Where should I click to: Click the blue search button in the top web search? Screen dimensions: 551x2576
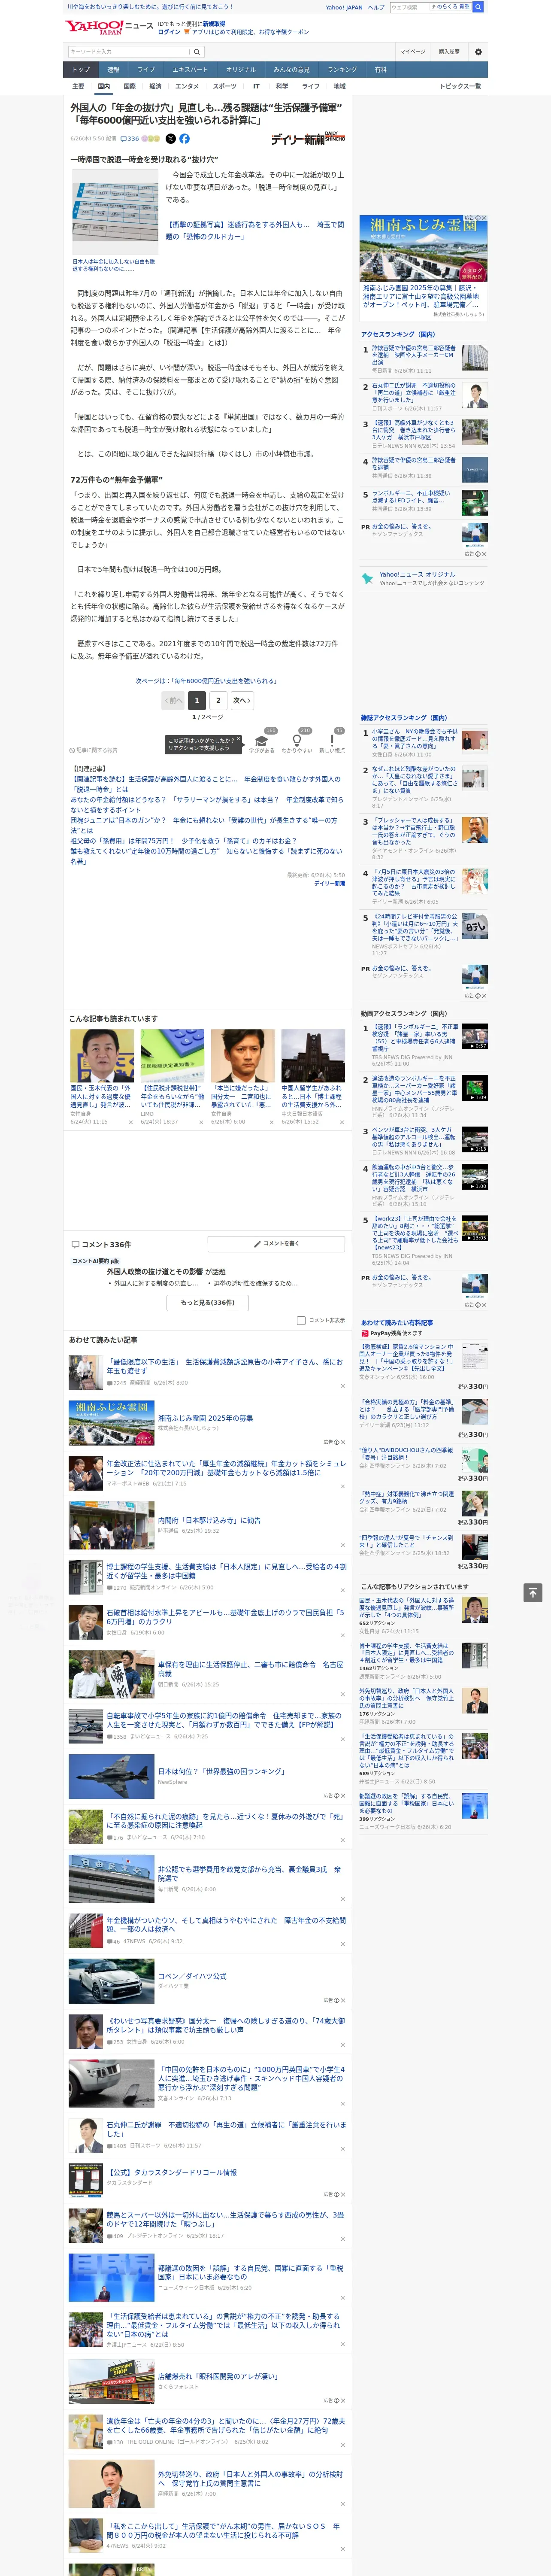(x=478, y=7)
